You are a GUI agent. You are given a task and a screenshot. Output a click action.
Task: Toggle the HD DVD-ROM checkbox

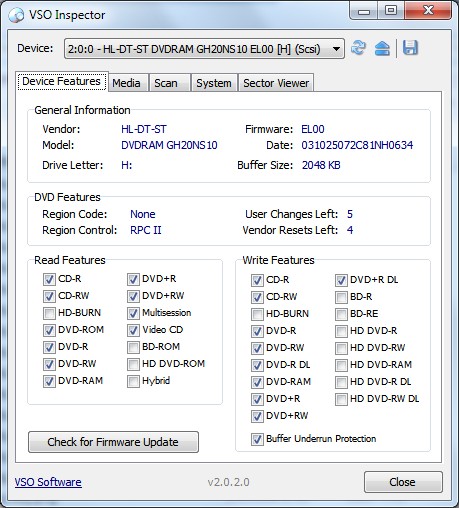(x=133, y=364)
